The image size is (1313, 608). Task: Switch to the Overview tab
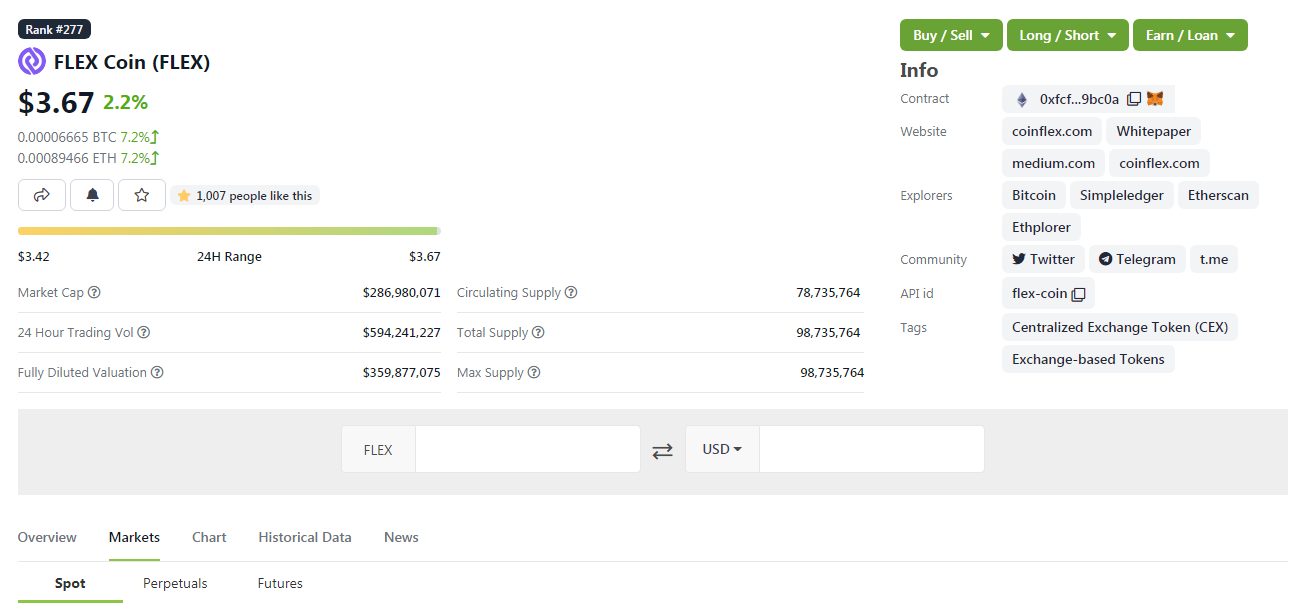47,537
